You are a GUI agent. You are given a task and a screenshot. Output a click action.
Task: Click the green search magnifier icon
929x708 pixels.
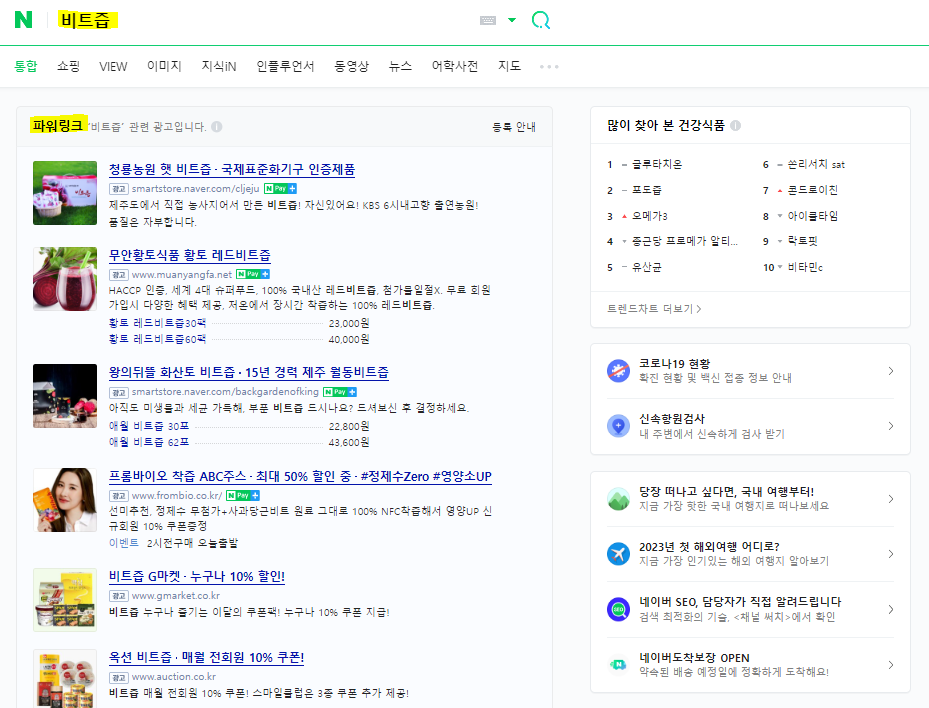tap(540, 20)
